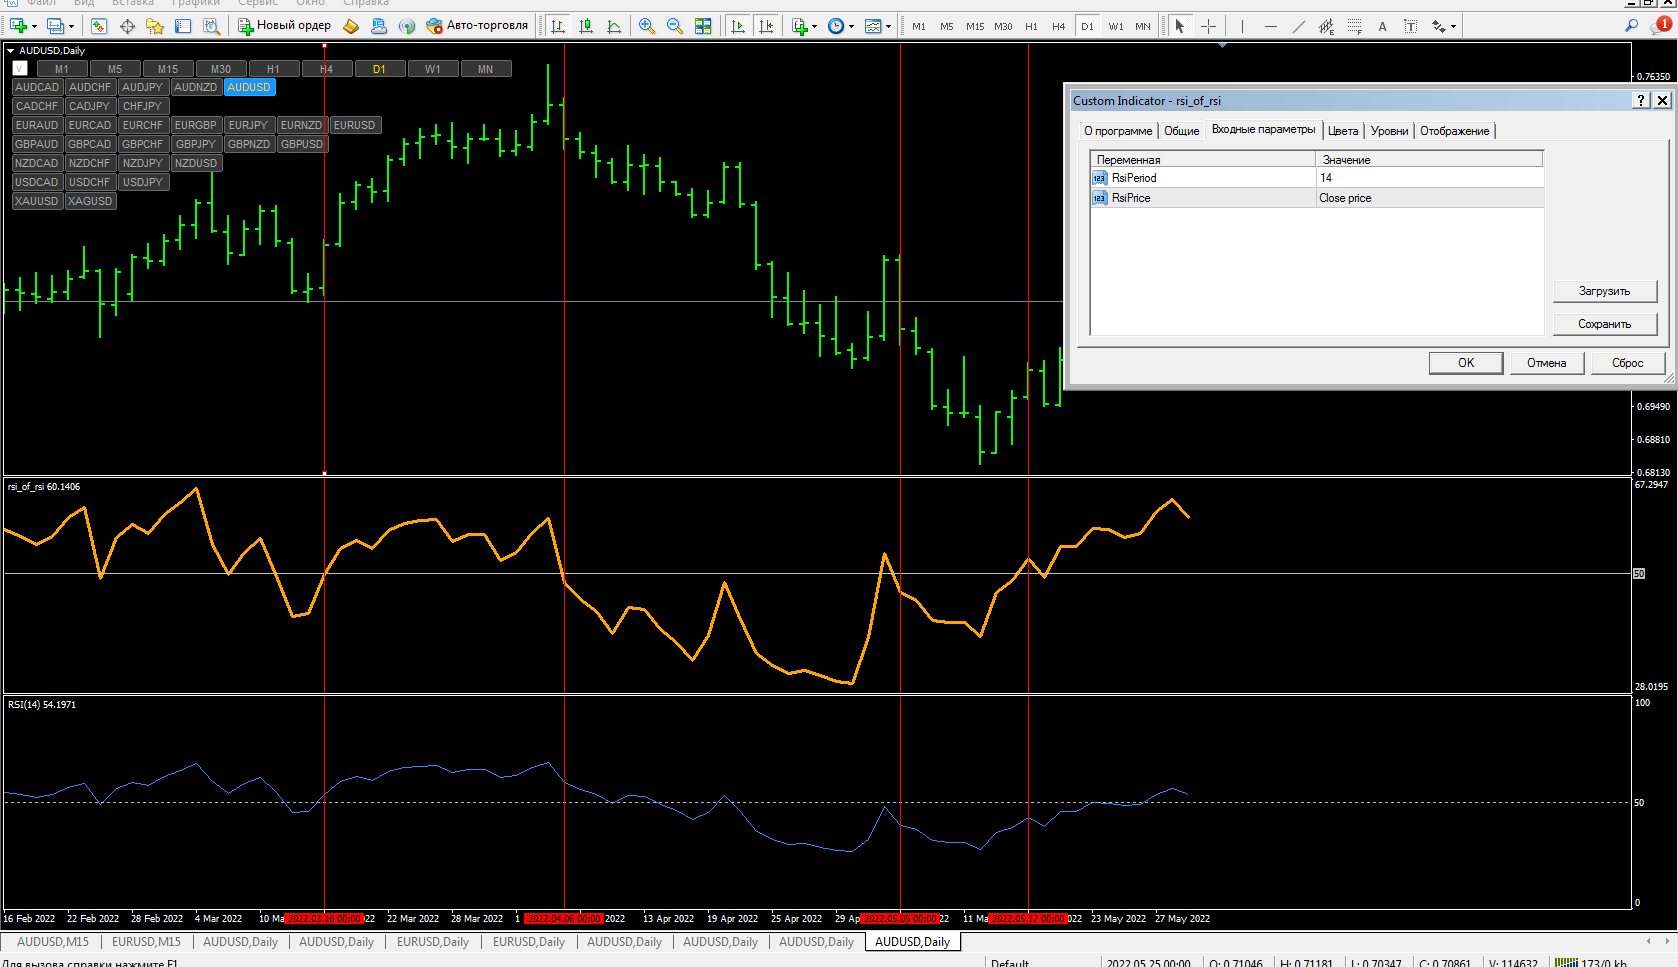Expand the templates dropdown arrow
The width and height of the screenshot is (1678, 967).
click(x=888, y=26)
